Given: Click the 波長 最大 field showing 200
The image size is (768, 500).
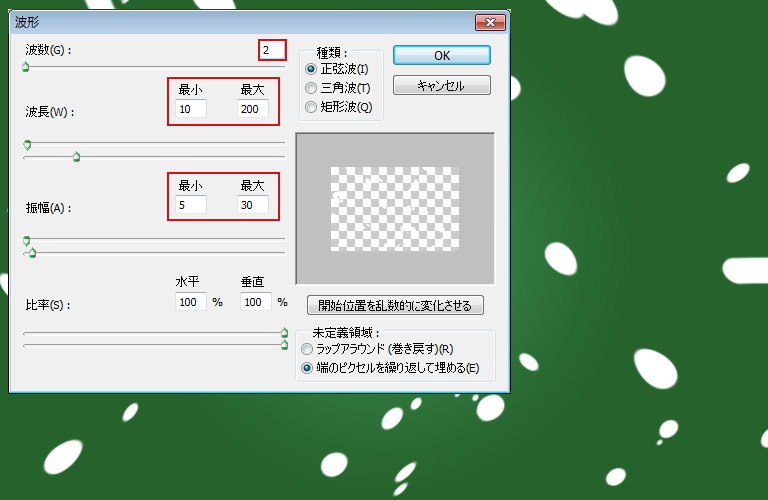Looking at the screenshot, I should point(253,109).
